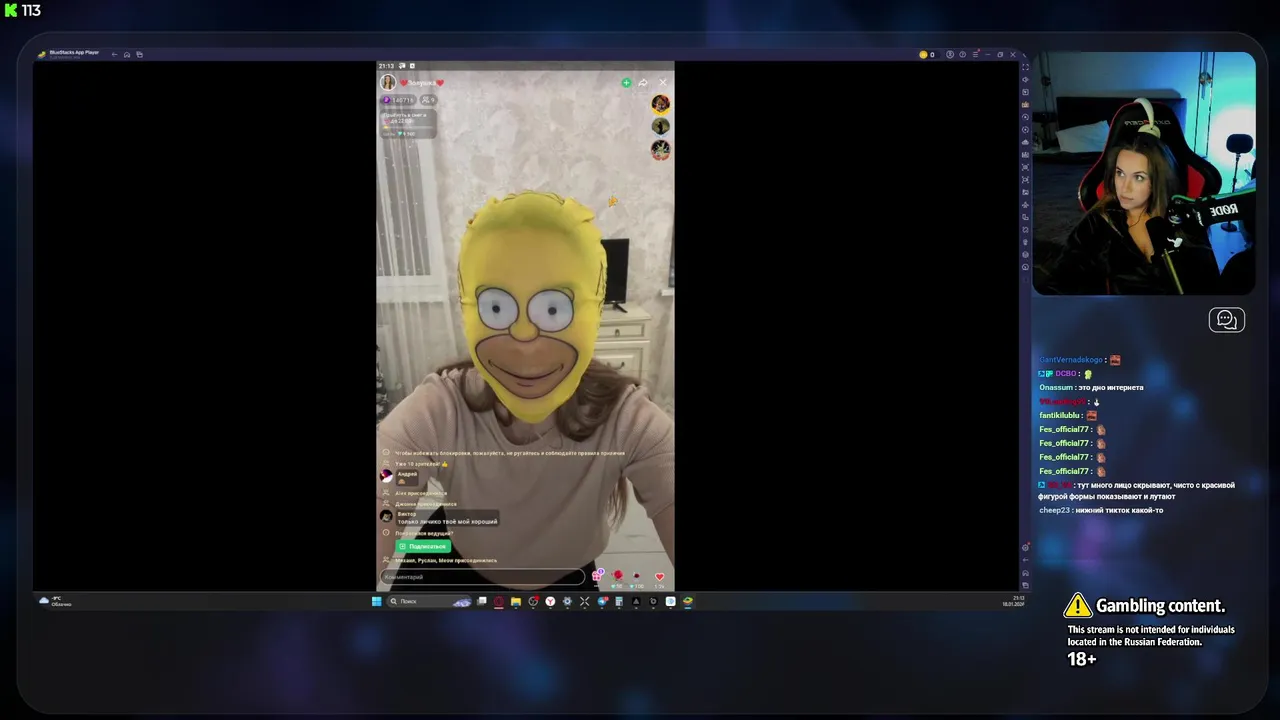Open the gift box icon
The width and height of the screenshot is (1280, 720).
[598, 575]
